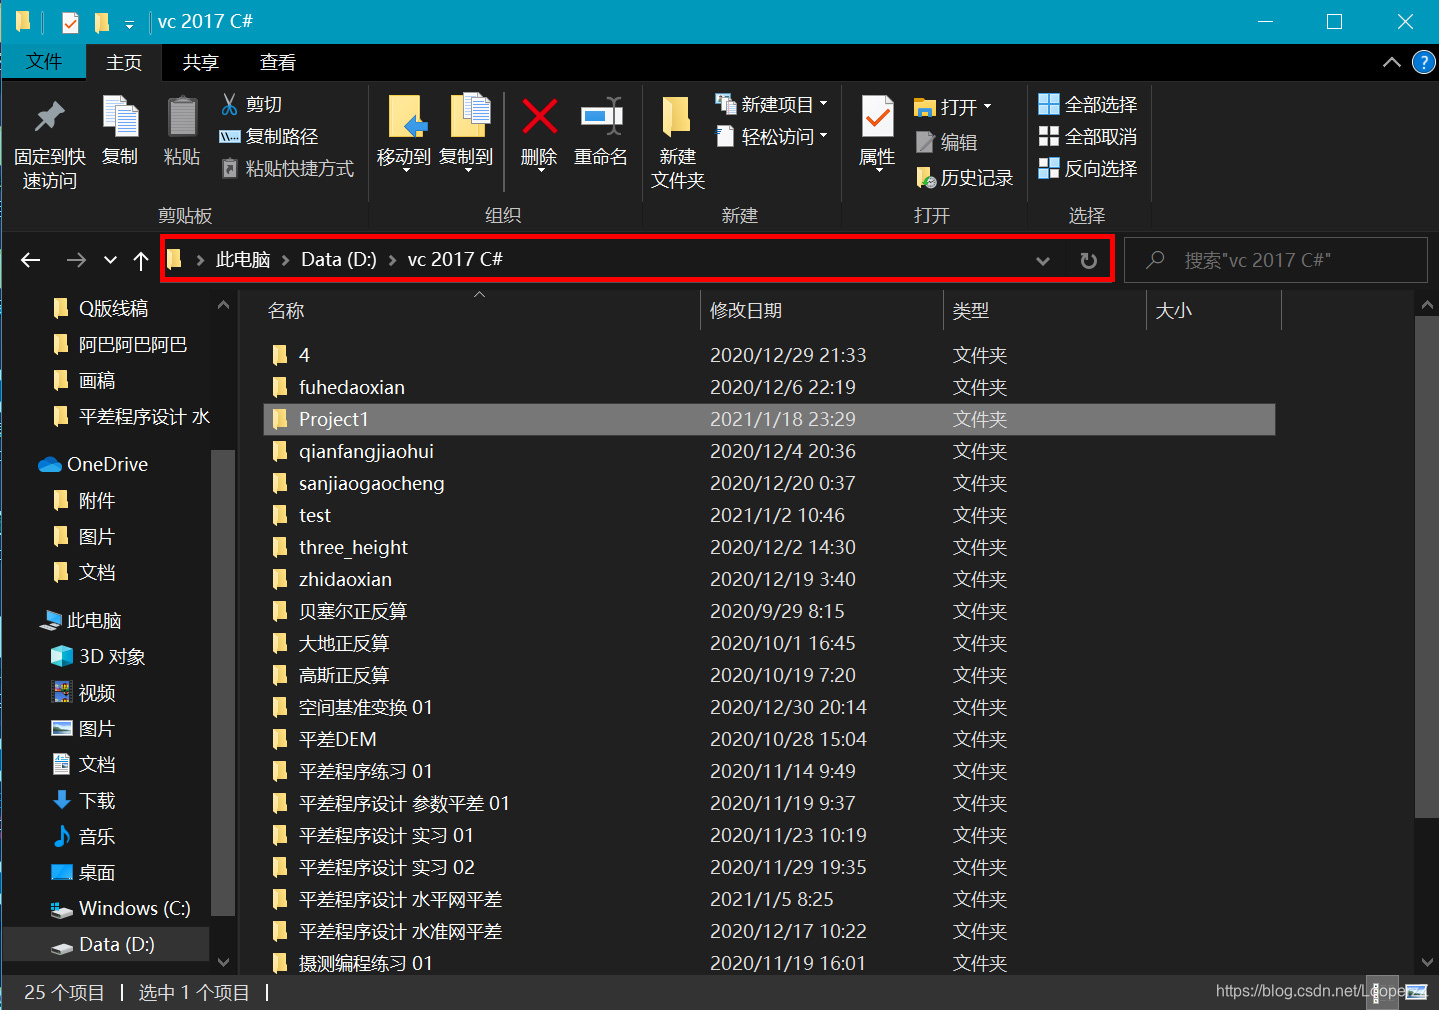This screenshot has height=1010, width=1439.
Task: Sort by the Name (名称) column header
Action: point(286,311)
